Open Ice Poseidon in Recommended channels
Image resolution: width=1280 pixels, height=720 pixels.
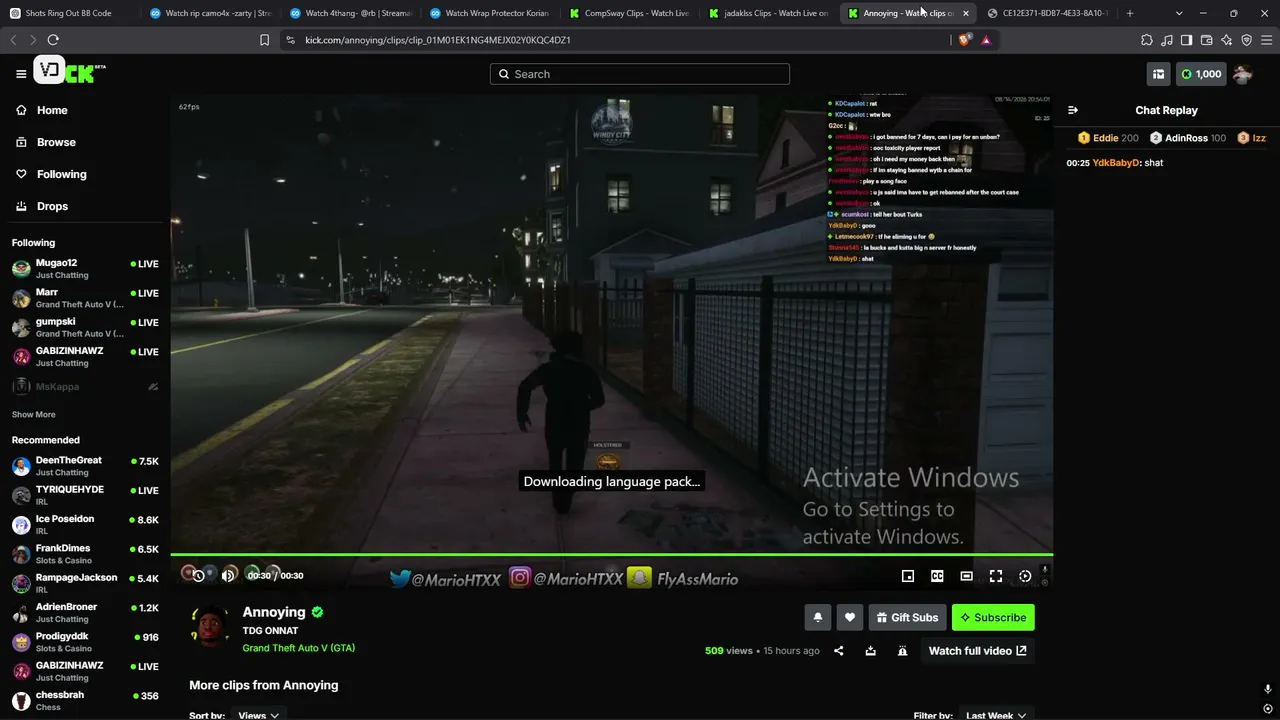(85, 524)
